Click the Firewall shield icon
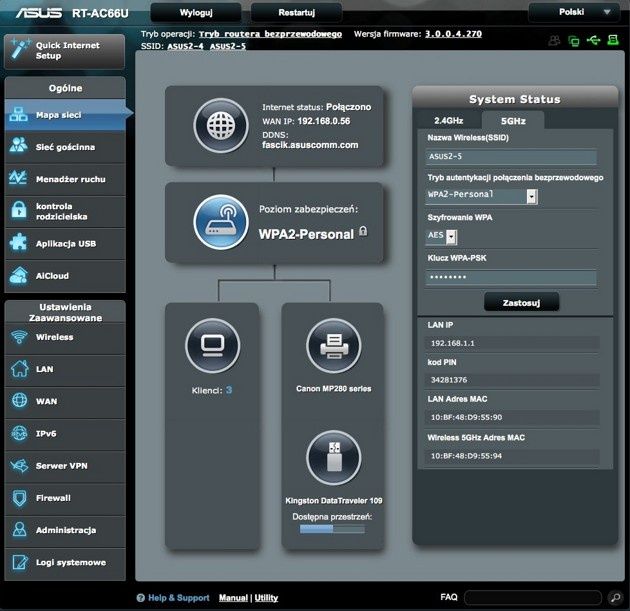The height and width of the screenshot is (611, 630). tap(19, 498)
